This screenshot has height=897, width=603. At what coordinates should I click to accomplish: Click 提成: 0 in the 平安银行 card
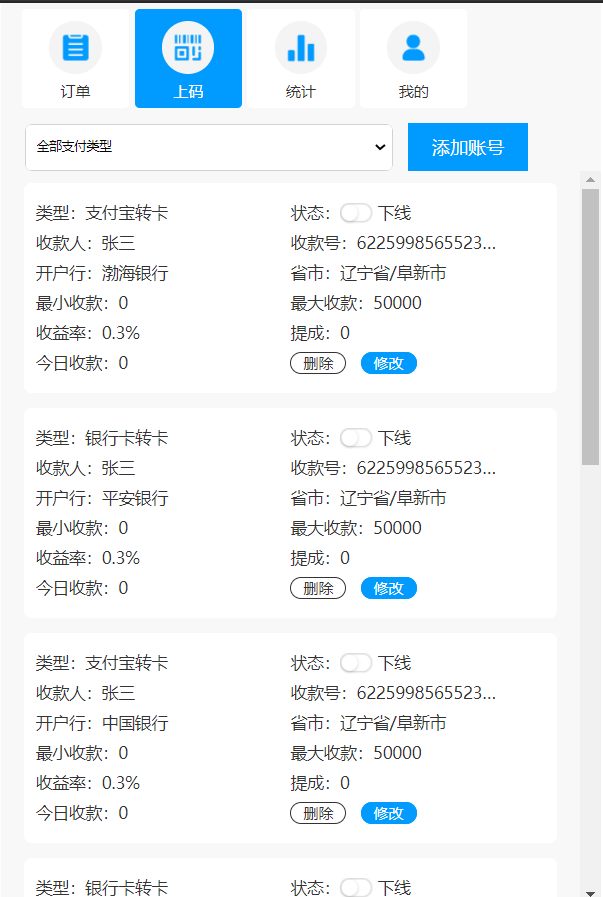(x=320, y=558)
